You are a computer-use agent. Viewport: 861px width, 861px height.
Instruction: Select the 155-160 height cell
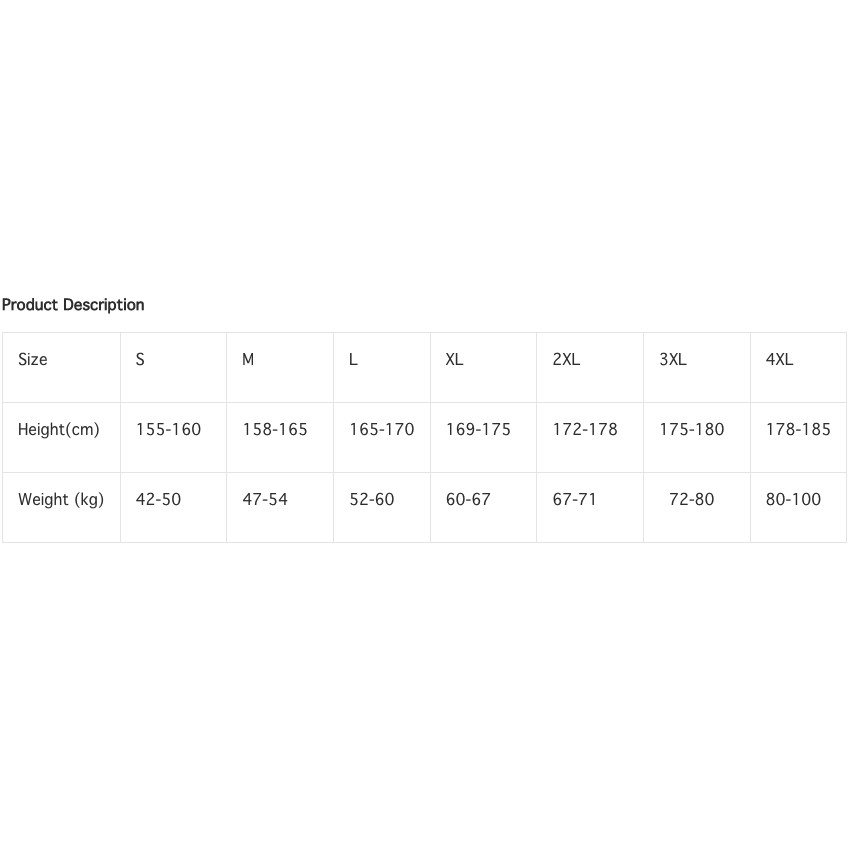pos(168,430)
